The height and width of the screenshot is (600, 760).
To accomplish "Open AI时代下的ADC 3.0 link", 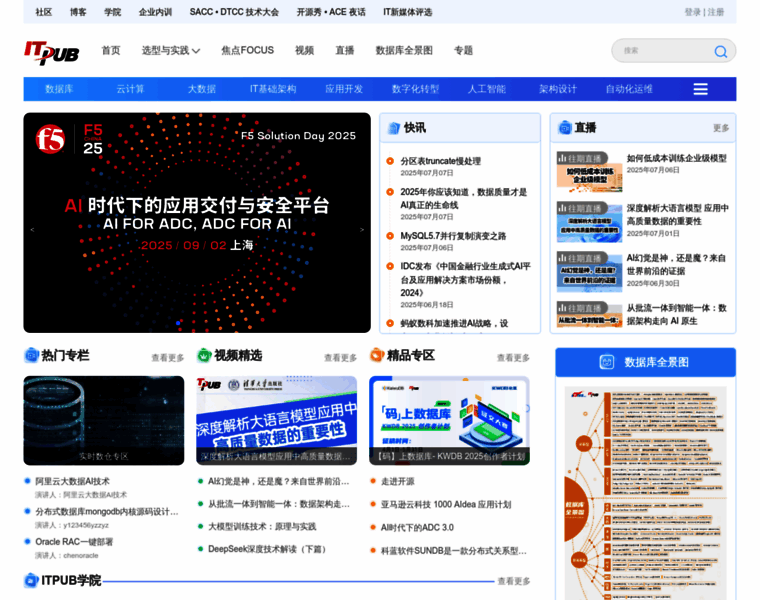I will 417,527.
